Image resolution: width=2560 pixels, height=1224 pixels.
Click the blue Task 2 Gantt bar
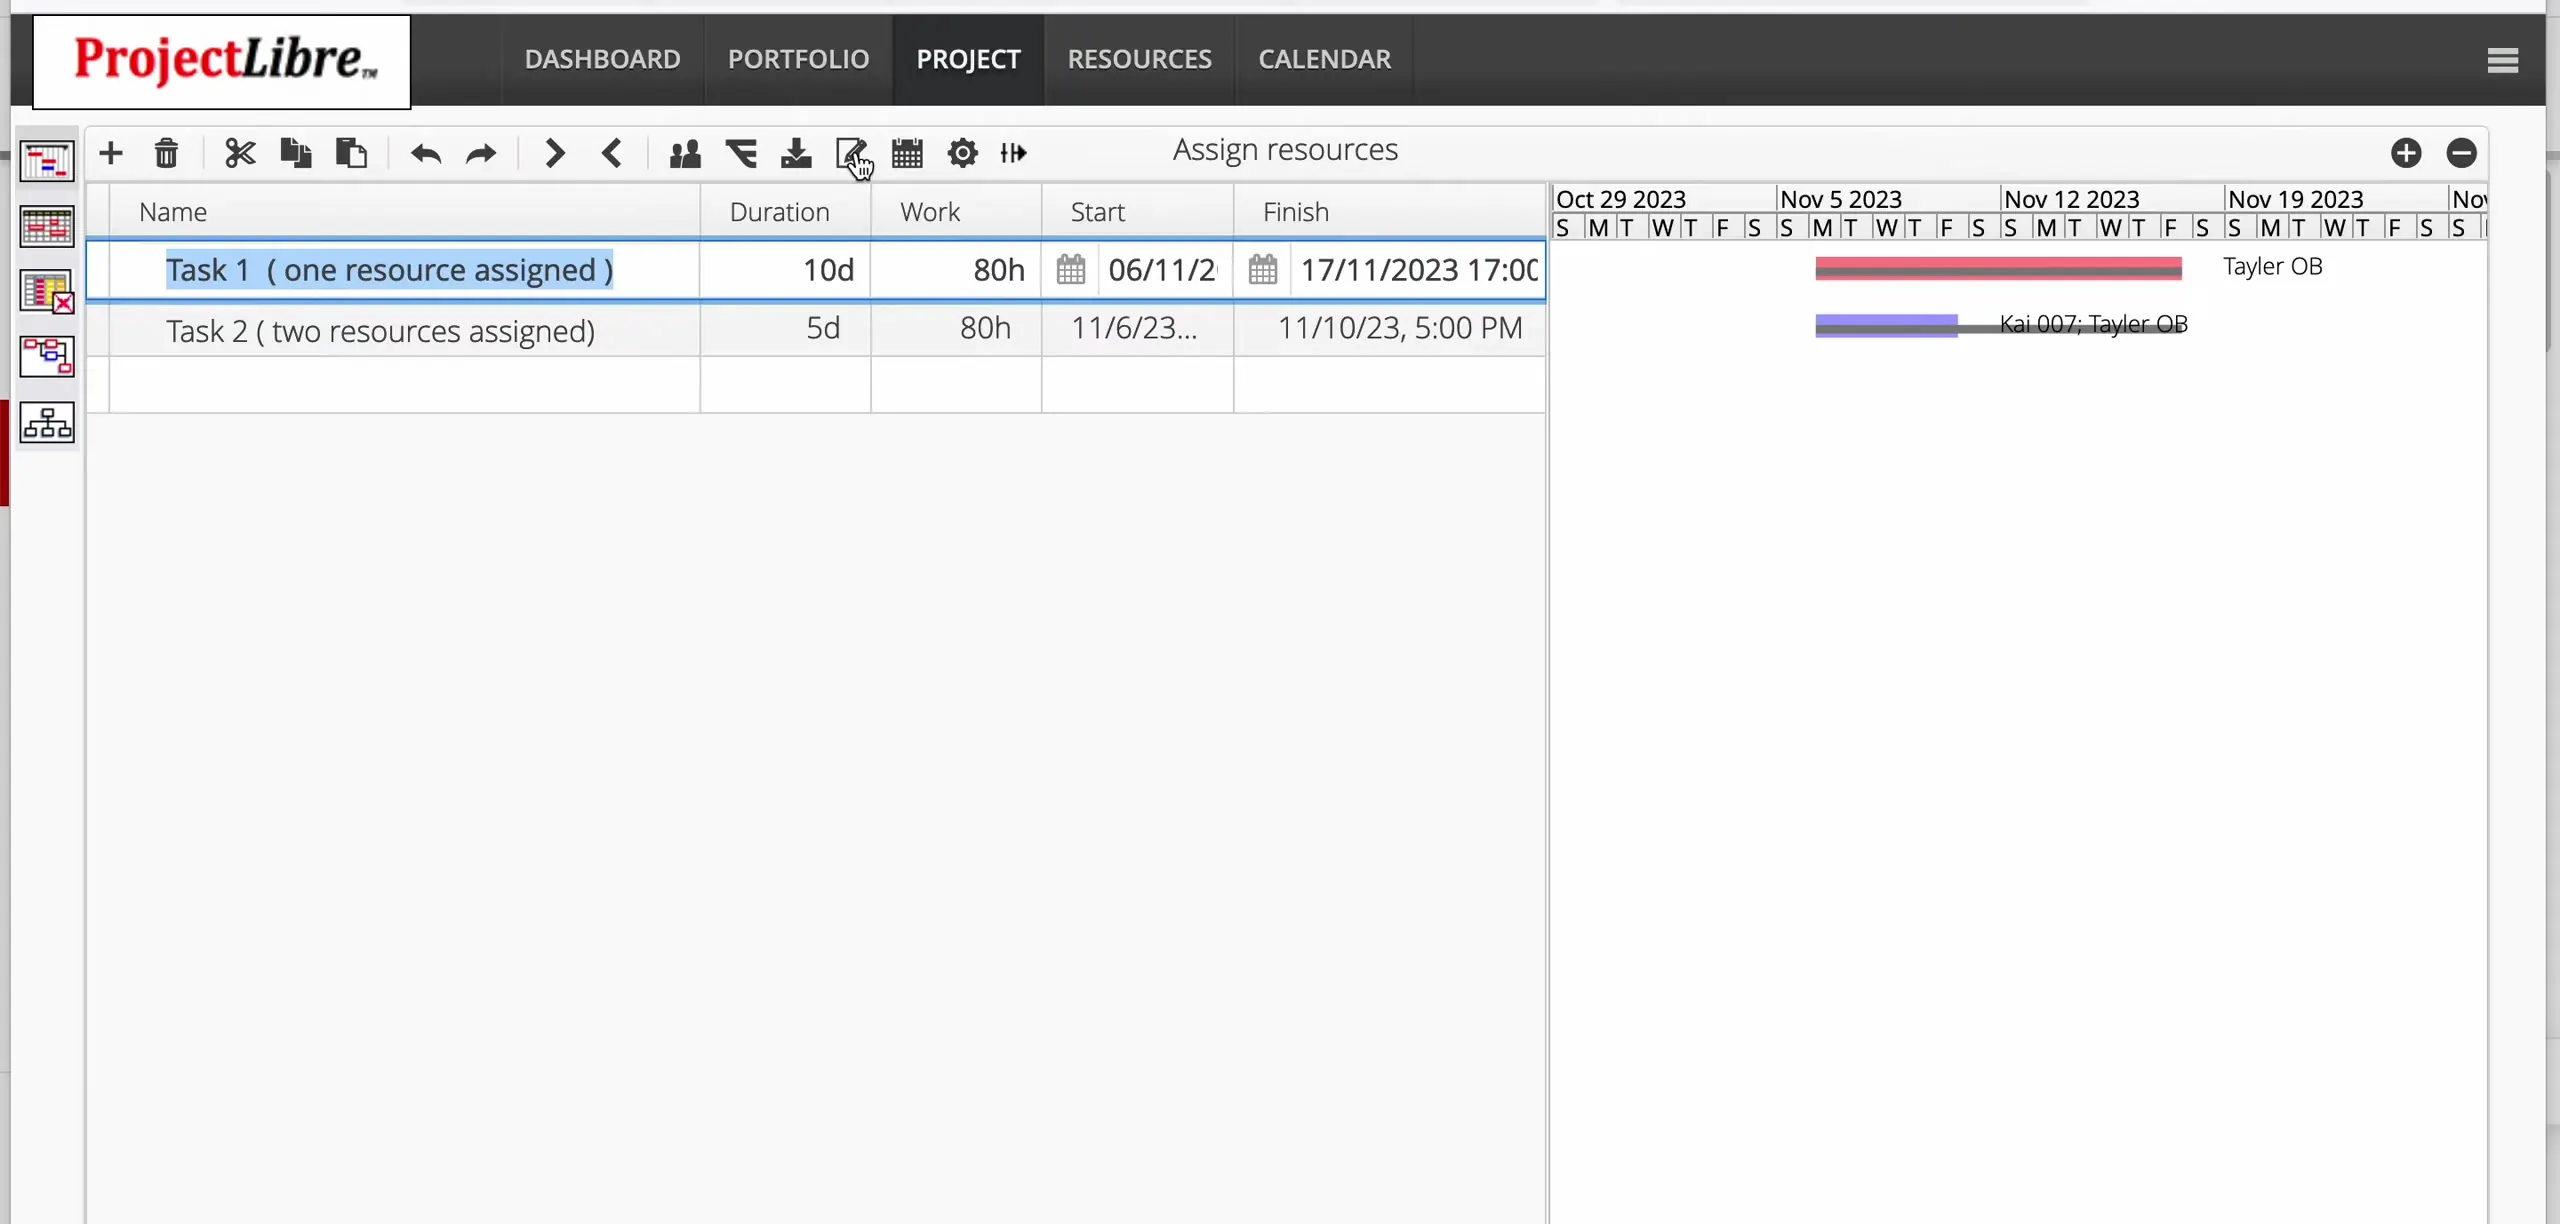point(1886,325)
